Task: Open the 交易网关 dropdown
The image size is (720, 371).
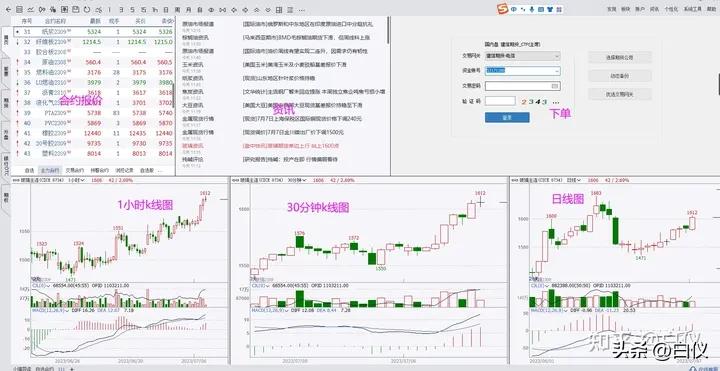Action: pos(523,56)
